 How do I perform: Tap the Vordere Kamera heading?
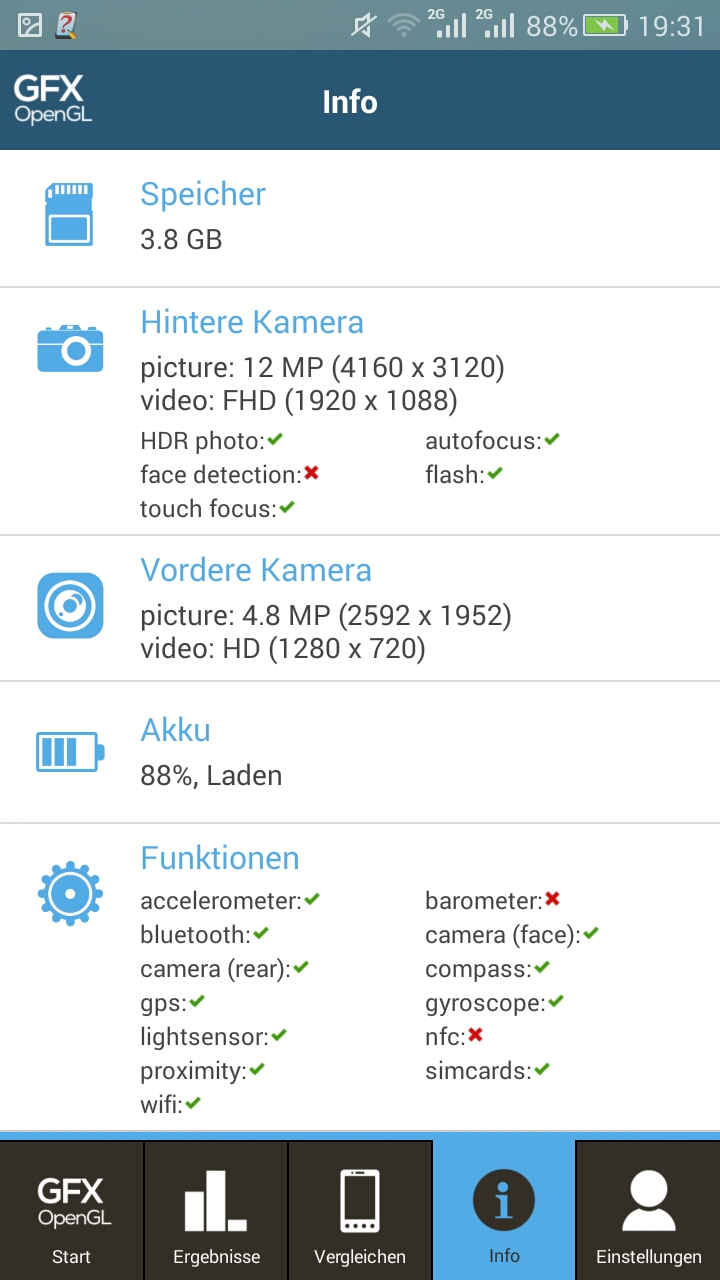click(256, 570)
